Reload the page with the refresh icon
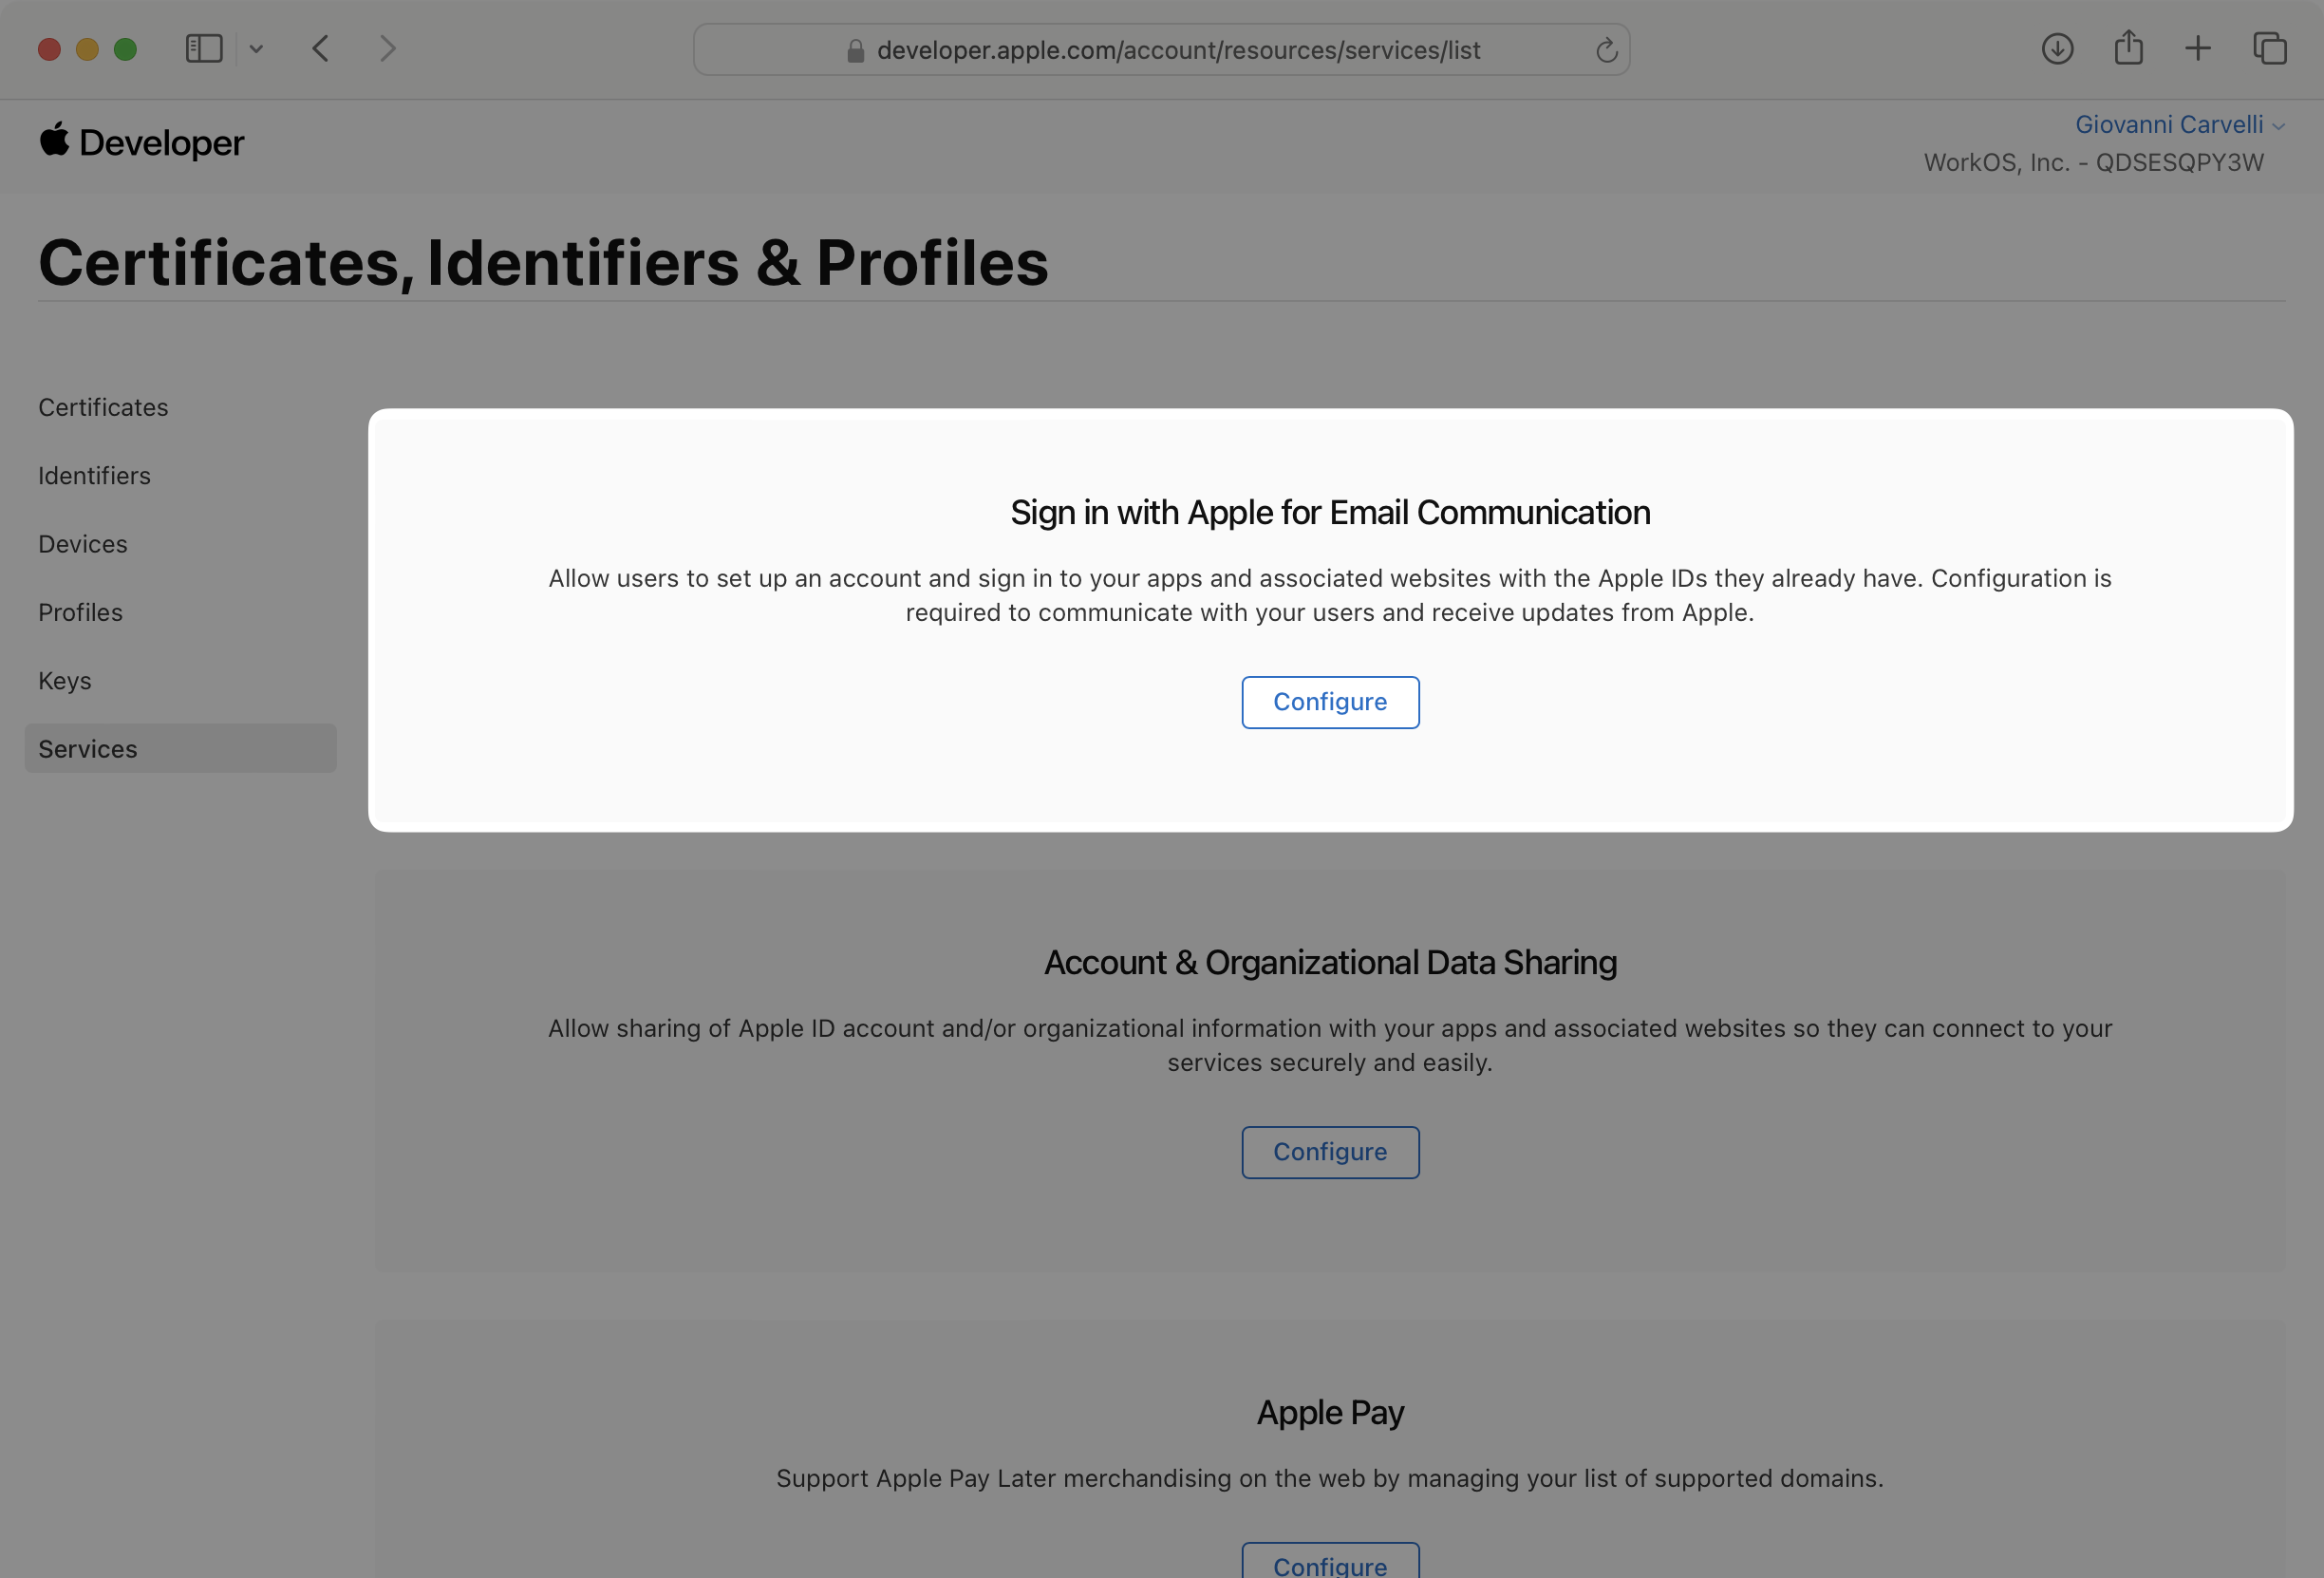This screenshot has height=1578, width=2324. [x=1606, y=50]
